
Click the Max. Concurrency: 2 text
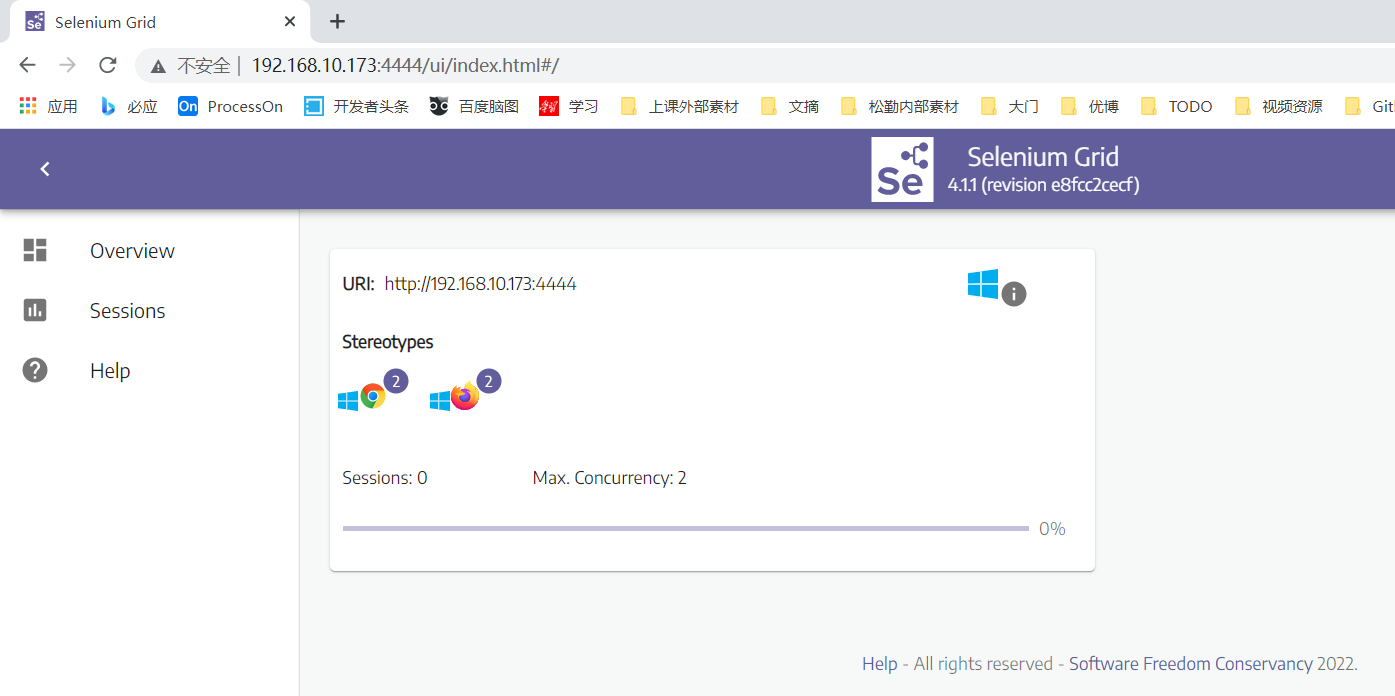(x=610, y=478)
